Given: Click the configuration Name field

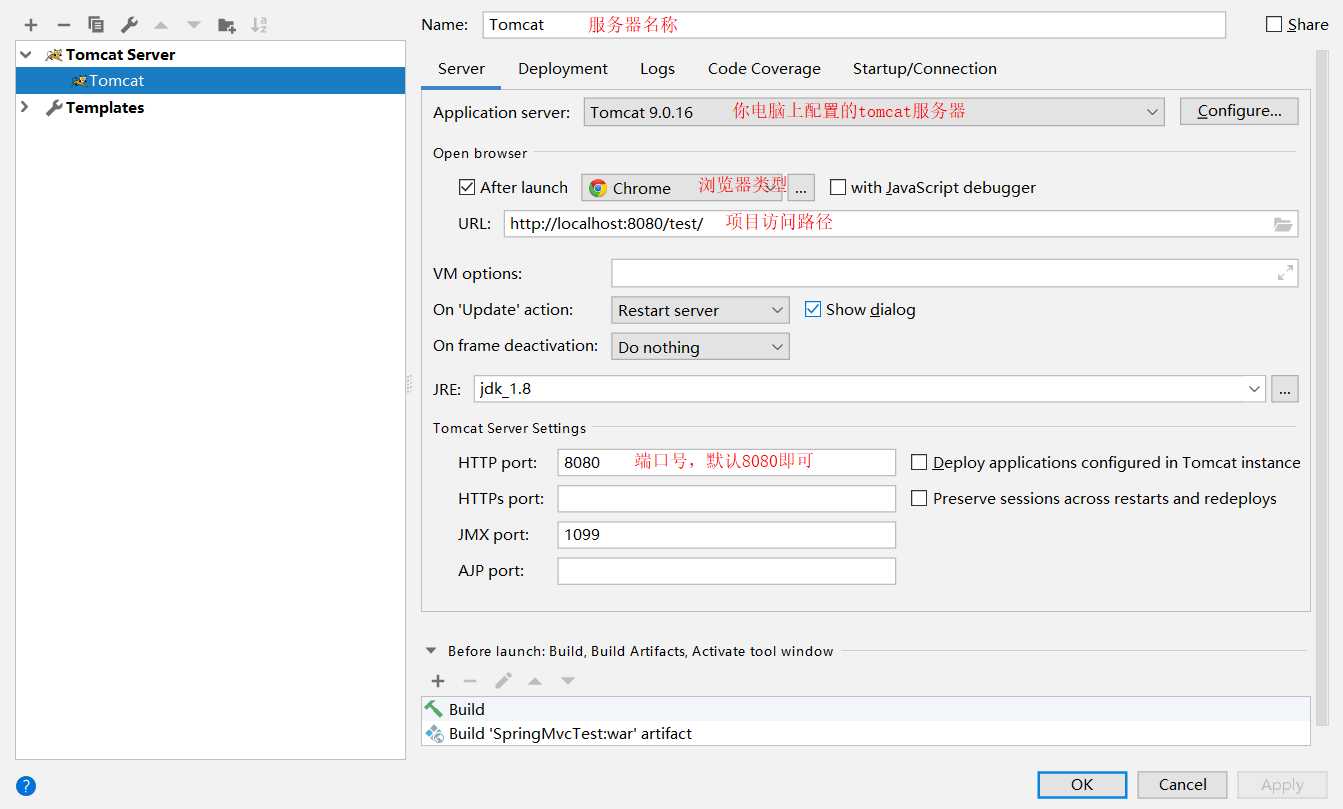Looking at the screenshot, I should pos(854,24).
